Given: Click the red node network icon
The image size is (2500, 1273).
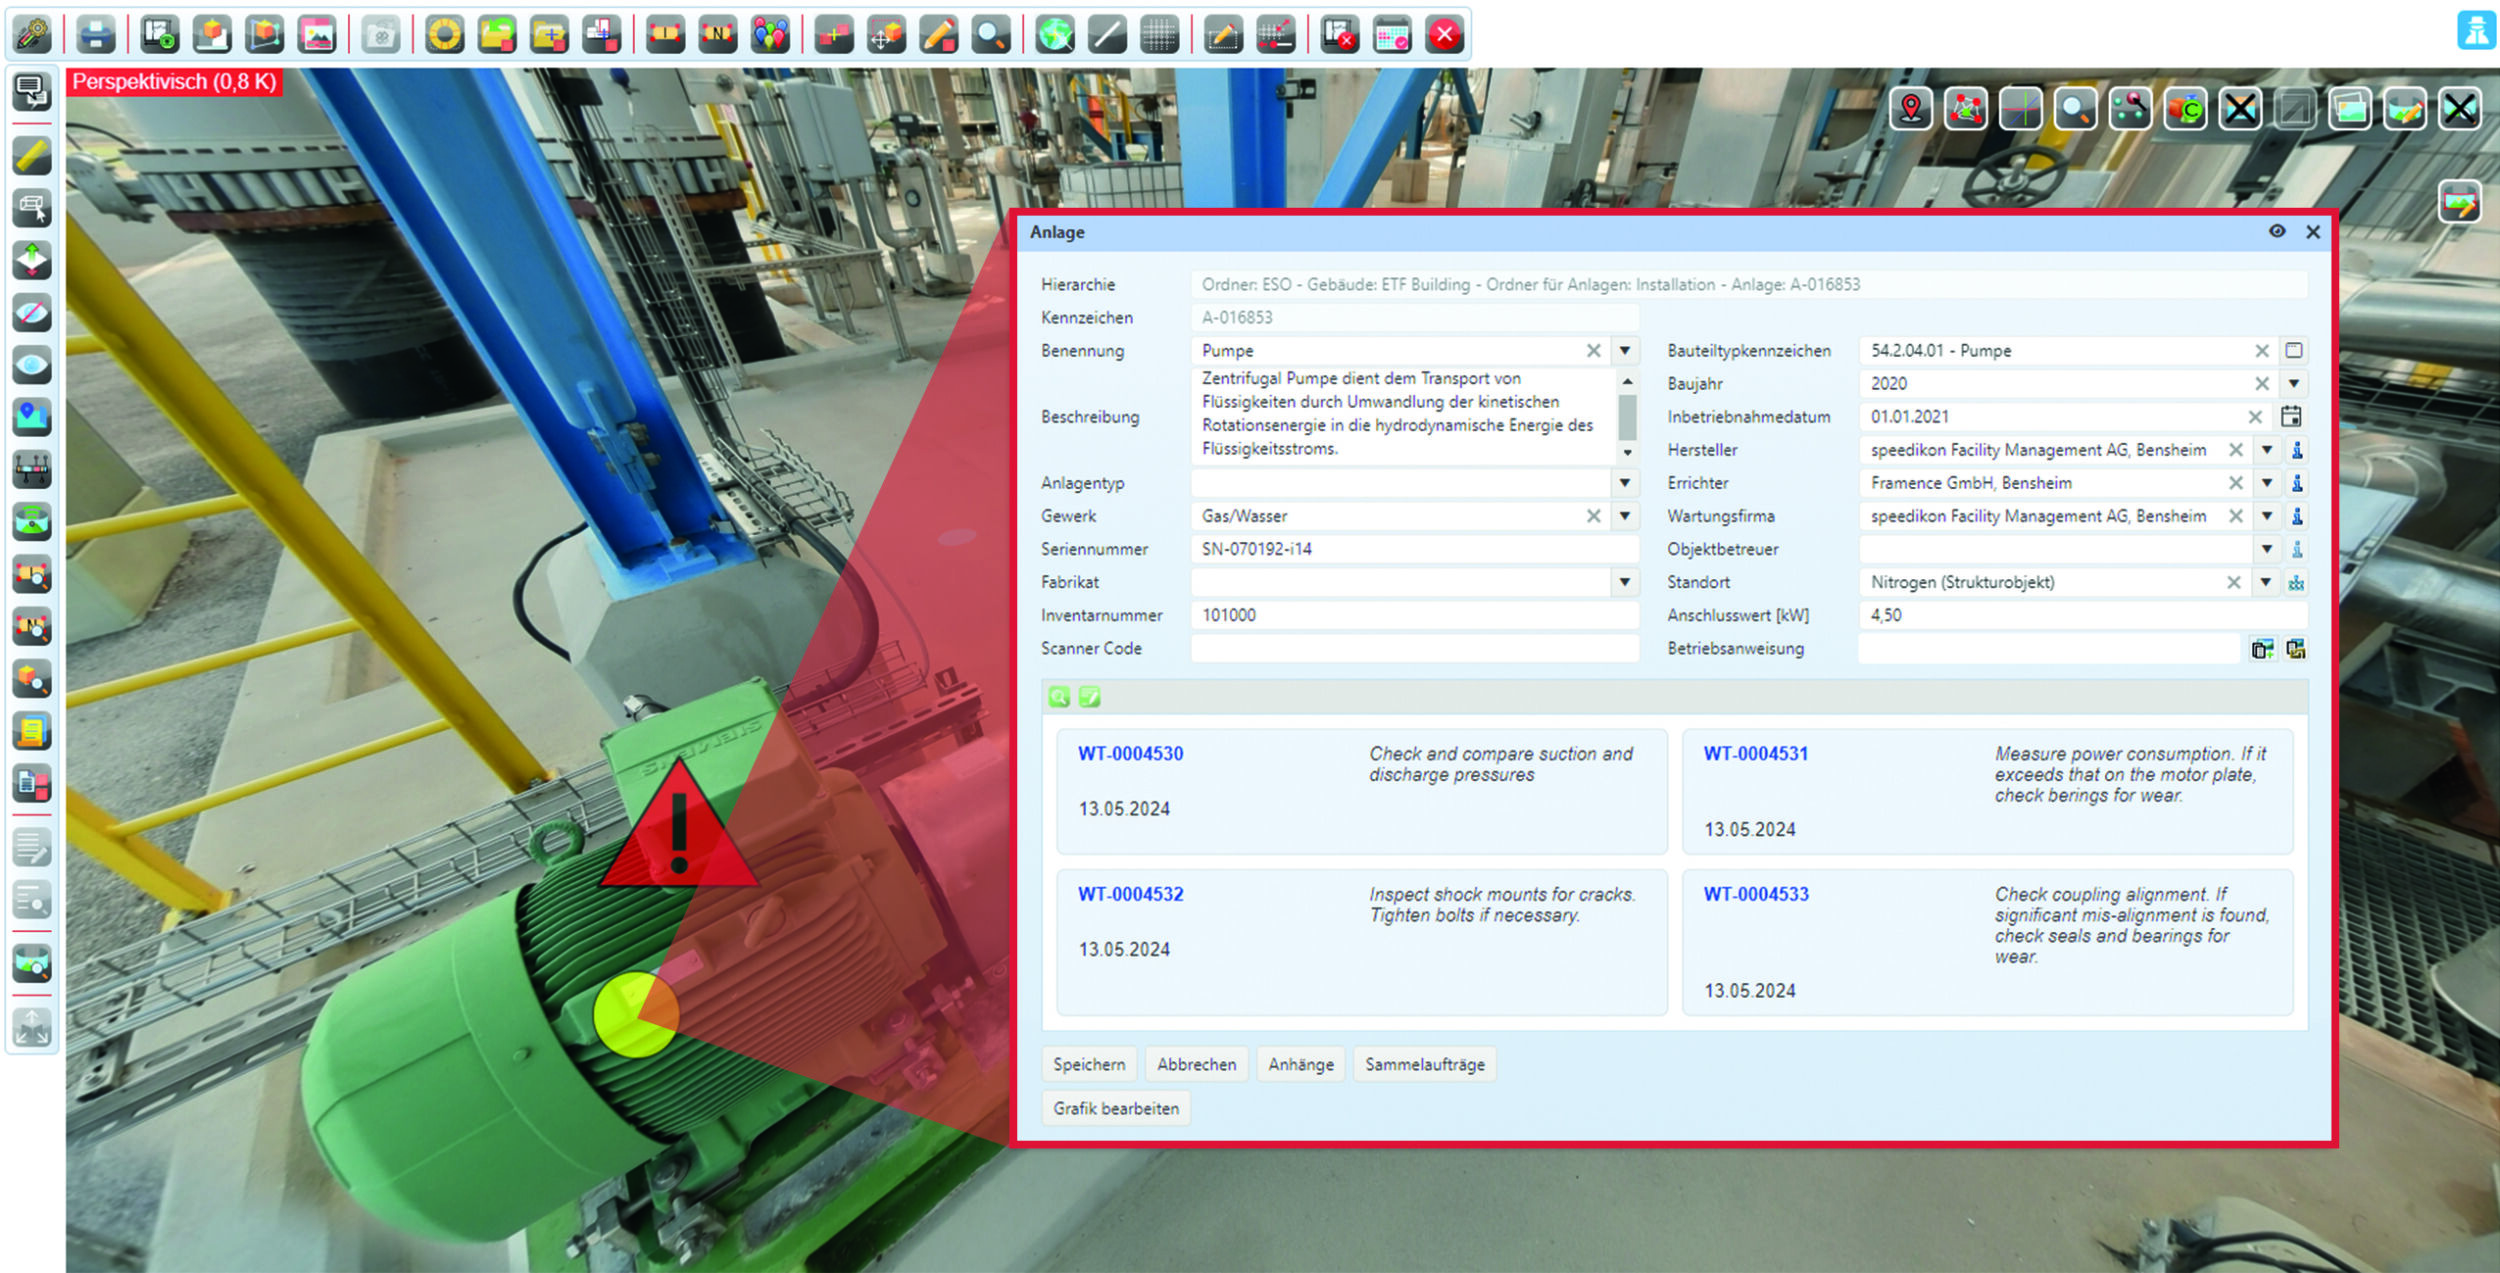Looking at the screenshot, I should point(1966,109).
